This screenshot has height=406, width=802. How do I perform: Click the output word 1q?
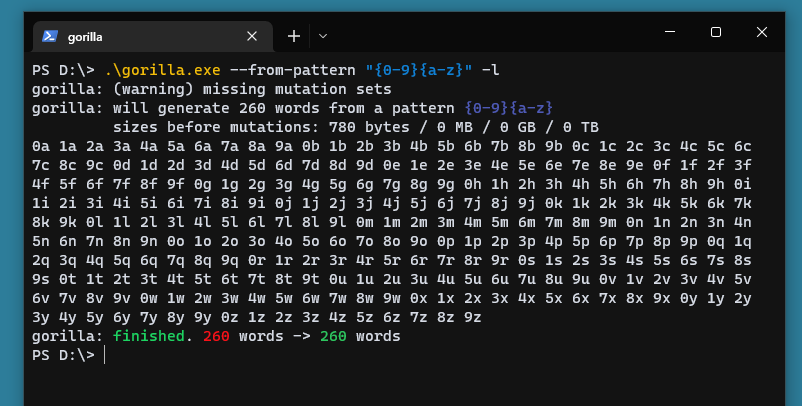pos(743,242)
